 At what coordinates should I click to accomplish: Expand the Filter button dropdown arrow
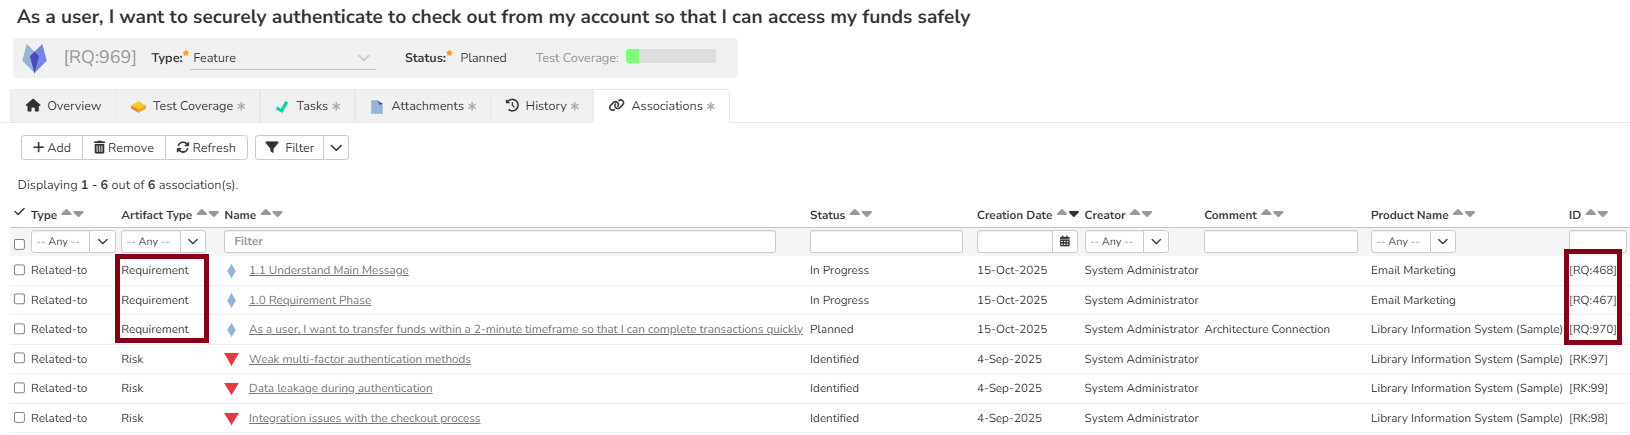[337, 148]
